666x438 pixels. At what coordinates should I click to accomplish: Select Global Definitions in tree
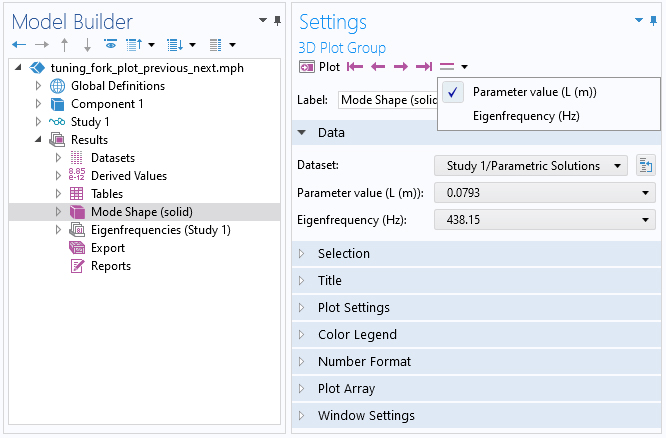tap(118, 86)
